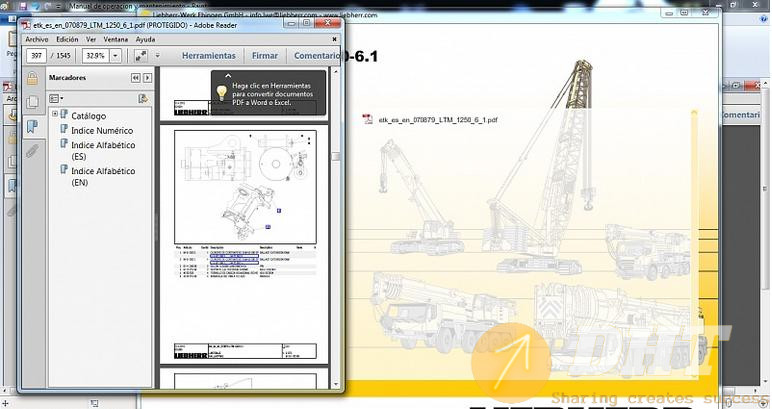
Task: Open the Ventana menu
Action: (116, 39)
